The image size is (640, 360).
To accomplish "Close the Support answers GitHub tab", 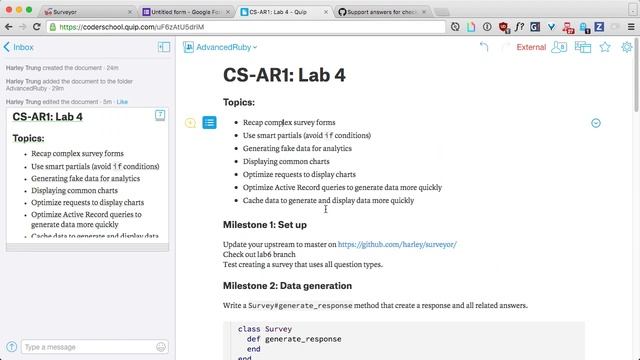I will pos(424,12).
